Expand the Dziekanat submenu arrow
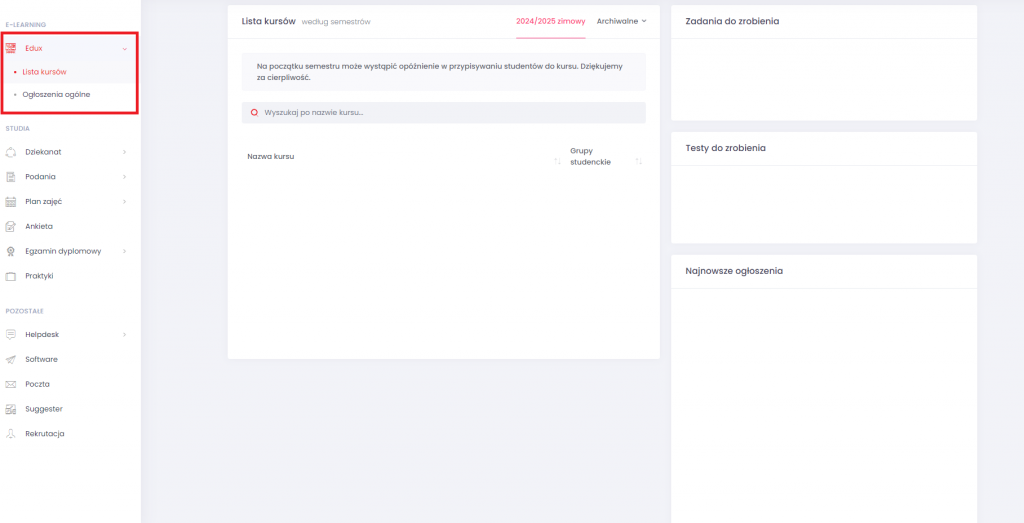This screenshot has height=523, width=1024. click(124, 152)
